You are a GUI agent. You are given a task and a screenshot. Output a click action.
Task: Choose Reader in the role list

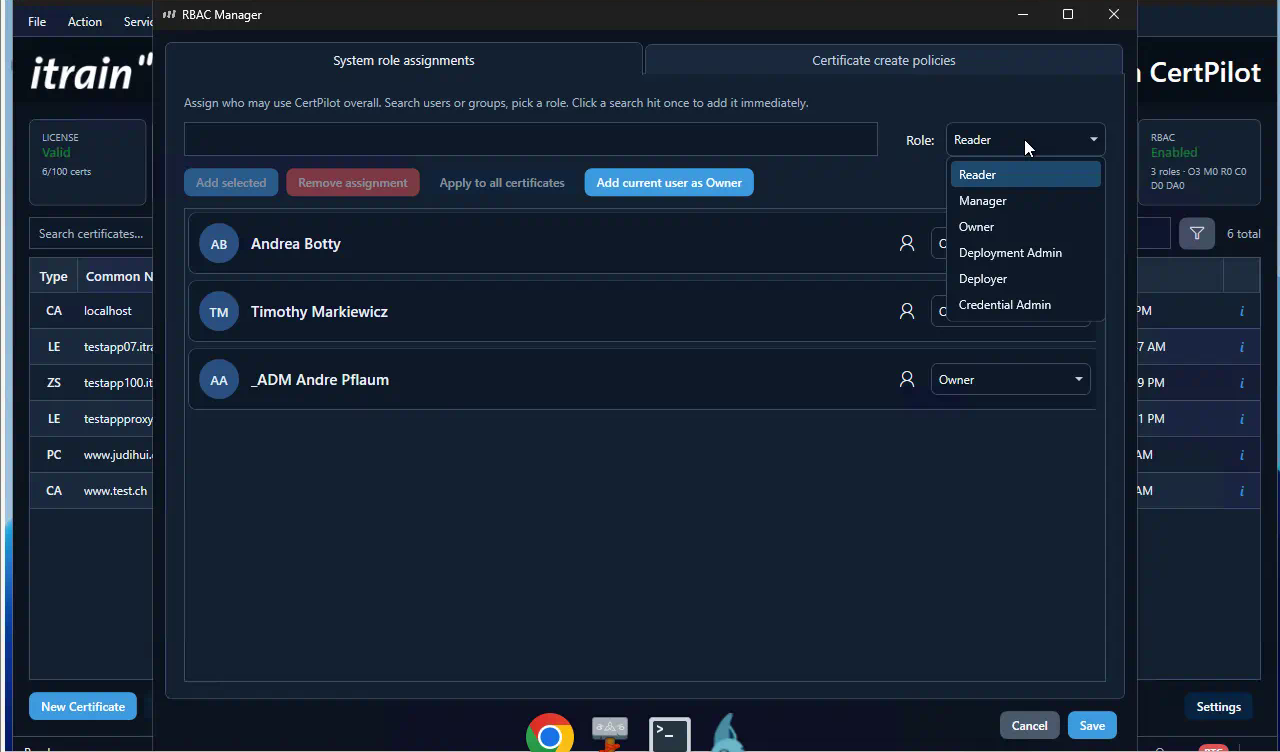point(1025,174)
